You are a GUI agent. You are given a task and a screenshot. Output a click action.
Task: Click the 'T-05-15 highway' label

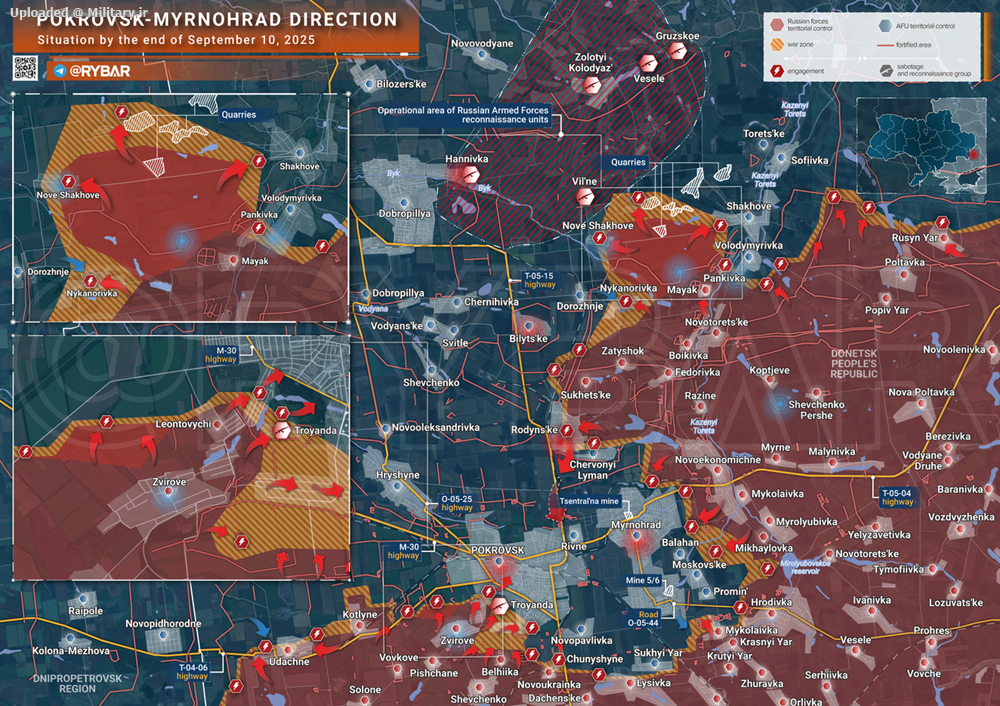[539, 280]
